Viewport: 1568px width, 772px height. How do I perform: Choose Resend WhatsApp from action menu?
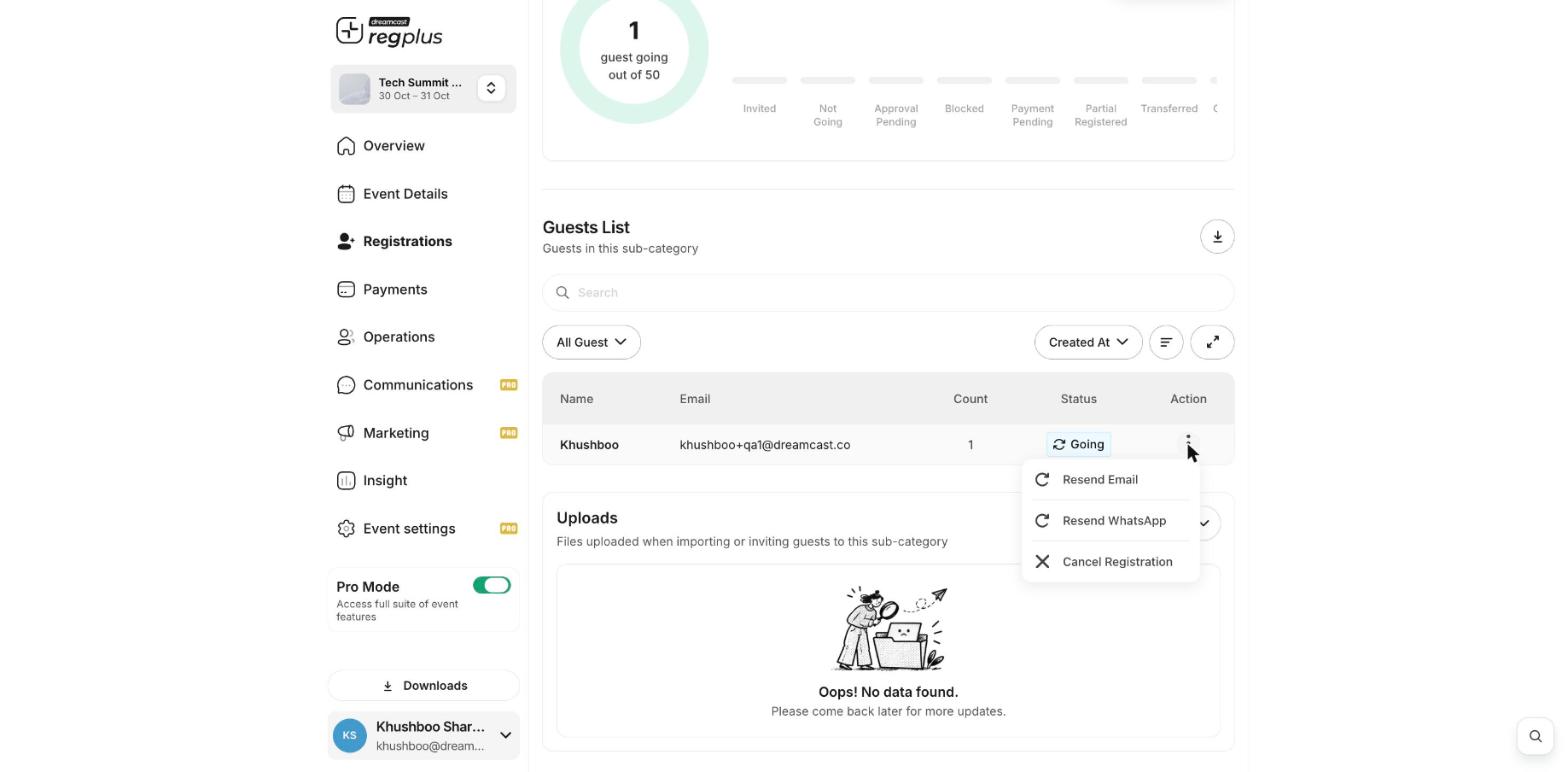[x=1110, y=521]
